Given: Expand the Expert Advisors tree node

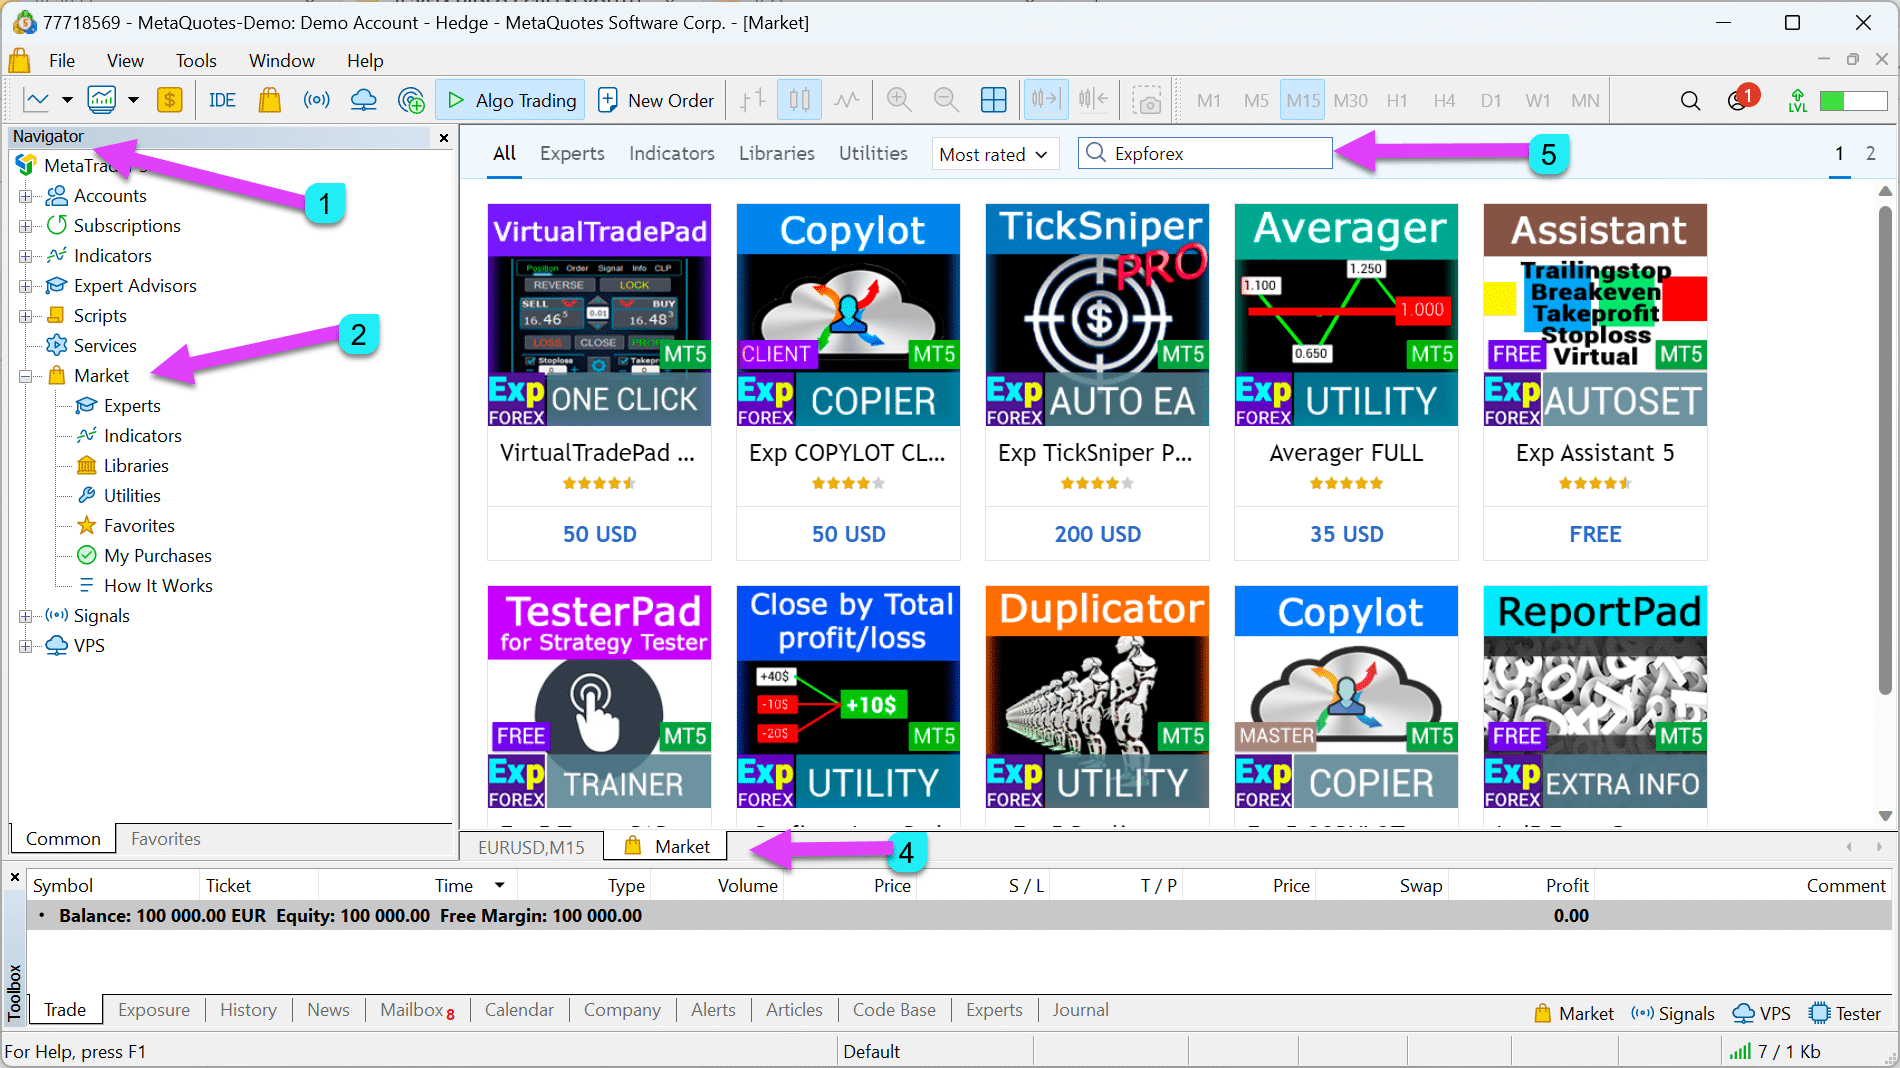Looking at the screenshot, I should pyautogui.click(x=25, y=286).
